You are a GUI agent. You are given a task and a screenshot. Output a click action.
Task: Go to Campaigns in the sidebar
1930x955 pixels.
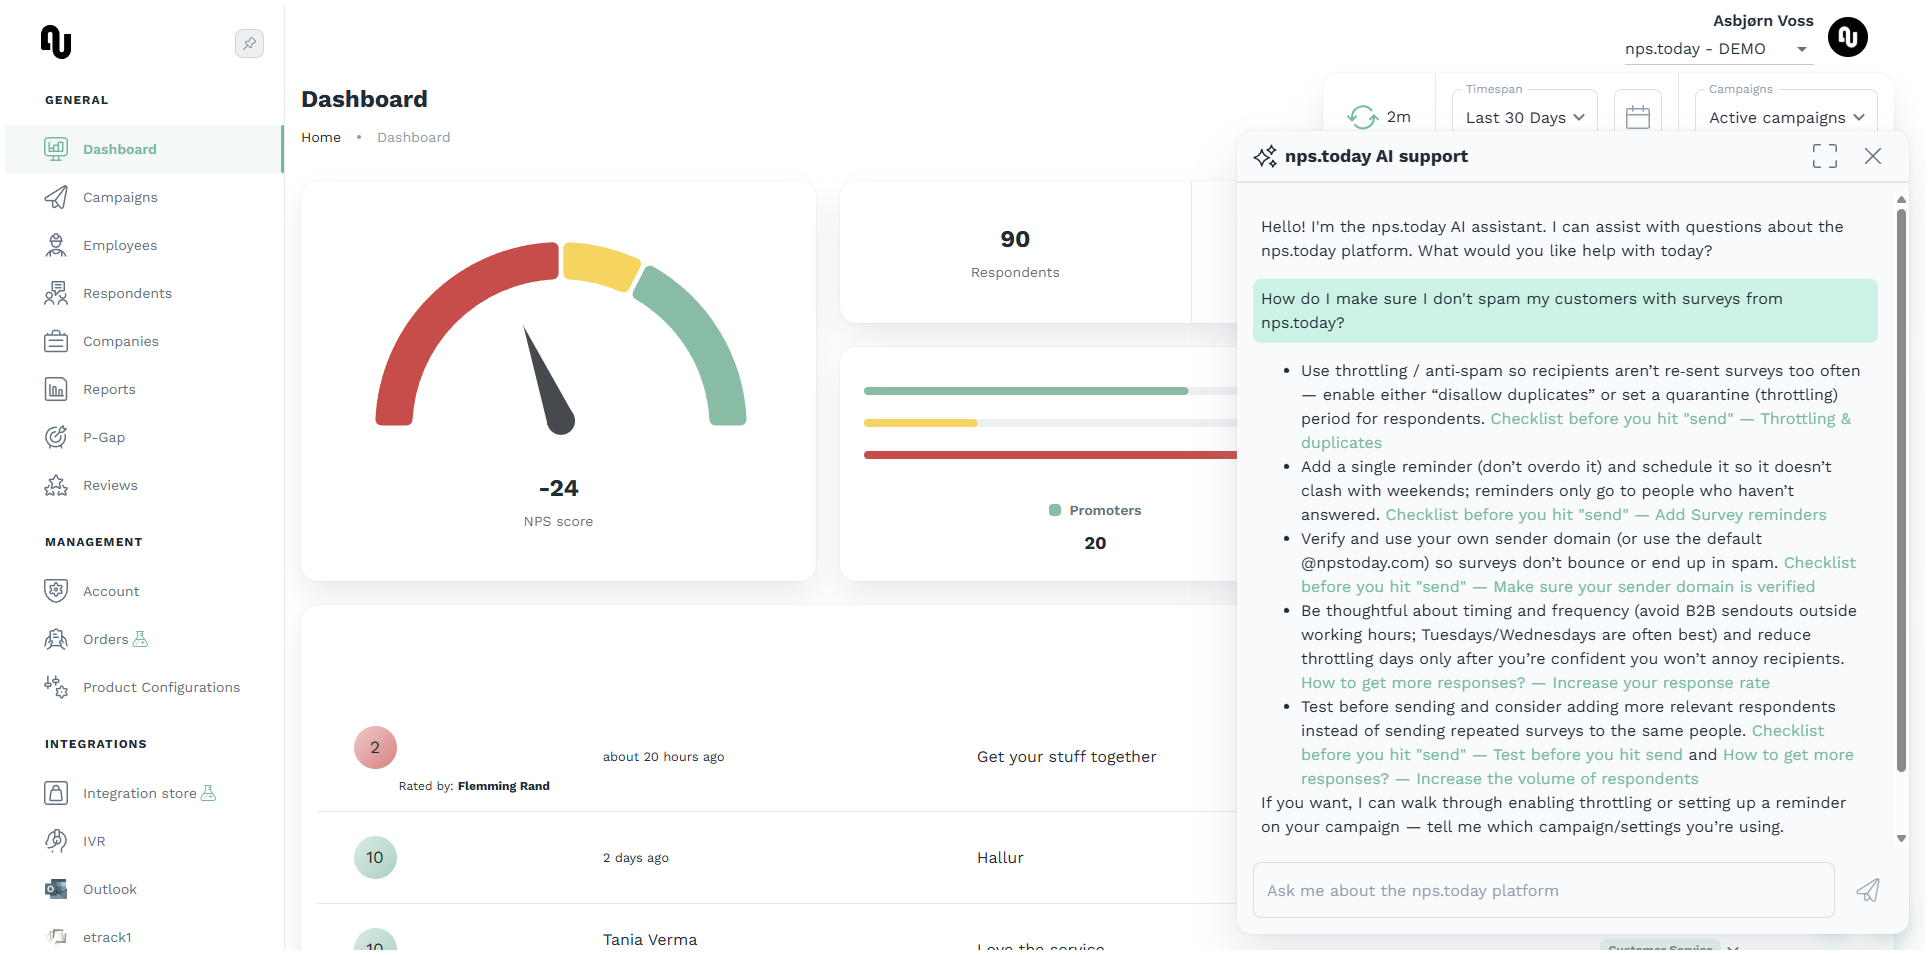coord(120,197)
